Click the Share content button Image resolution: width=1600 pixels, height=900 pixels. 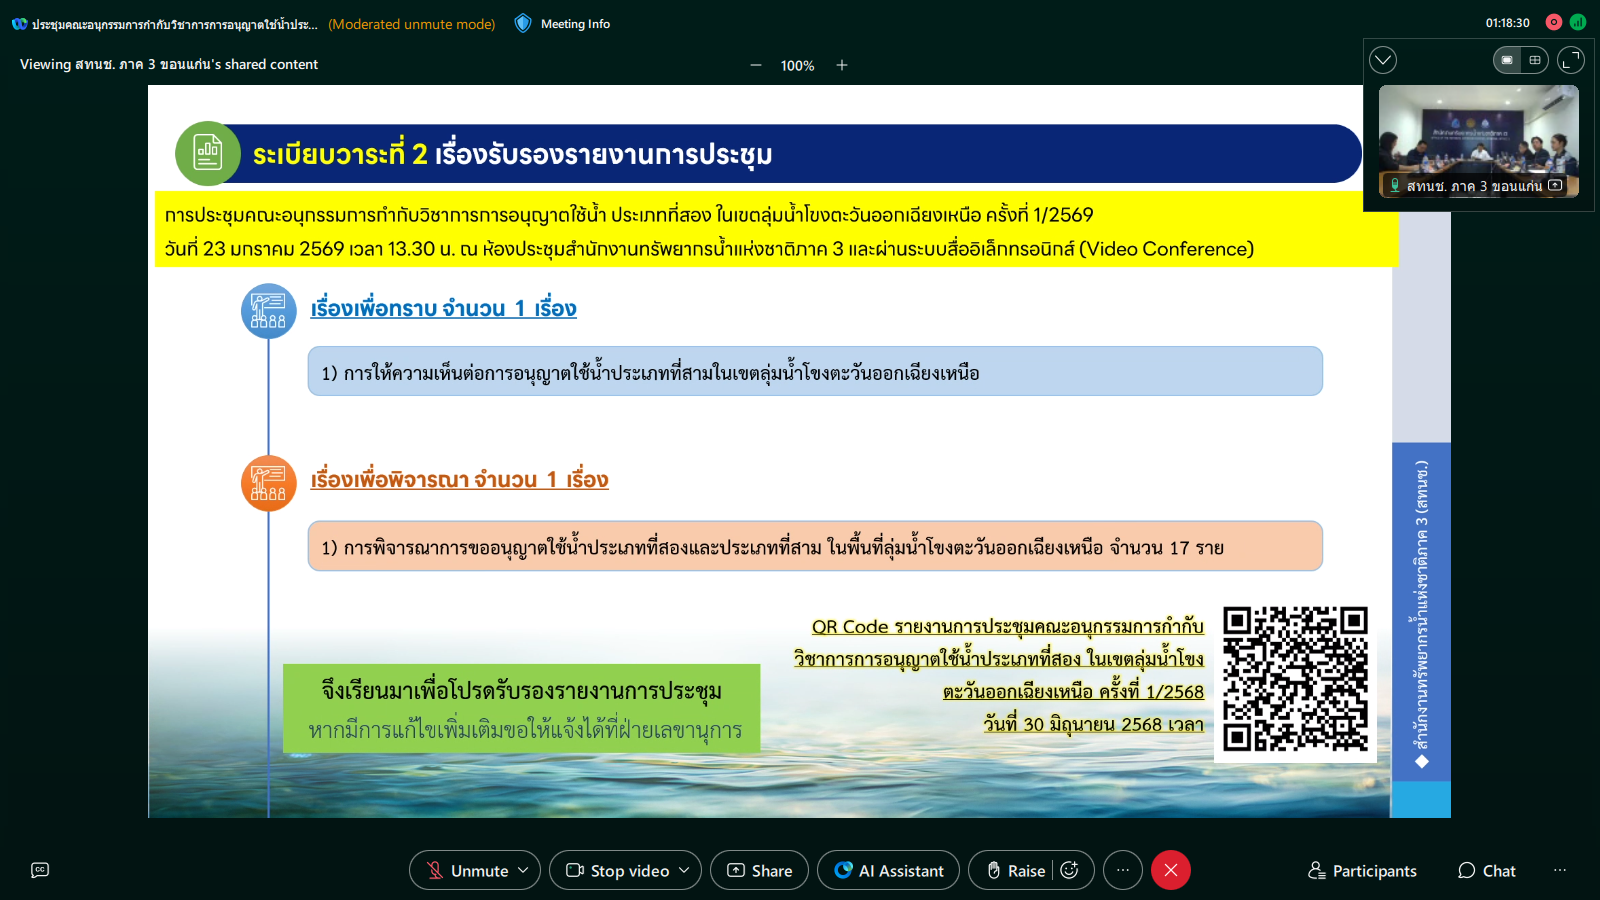tap(759, 870)
